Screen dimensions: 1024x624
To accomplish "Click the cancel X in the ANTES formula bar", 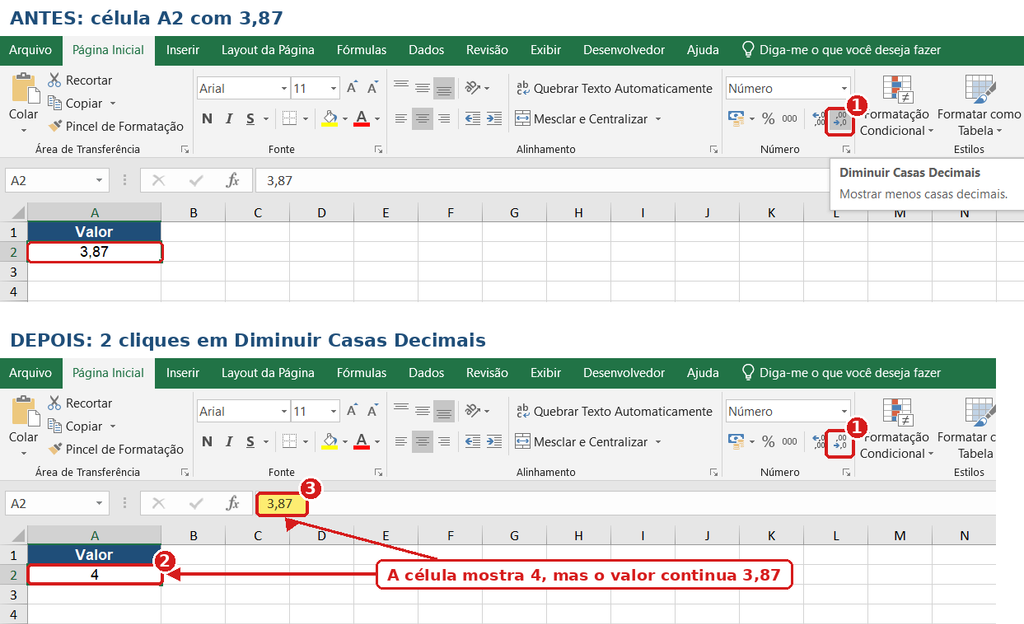I will point(159,181).
